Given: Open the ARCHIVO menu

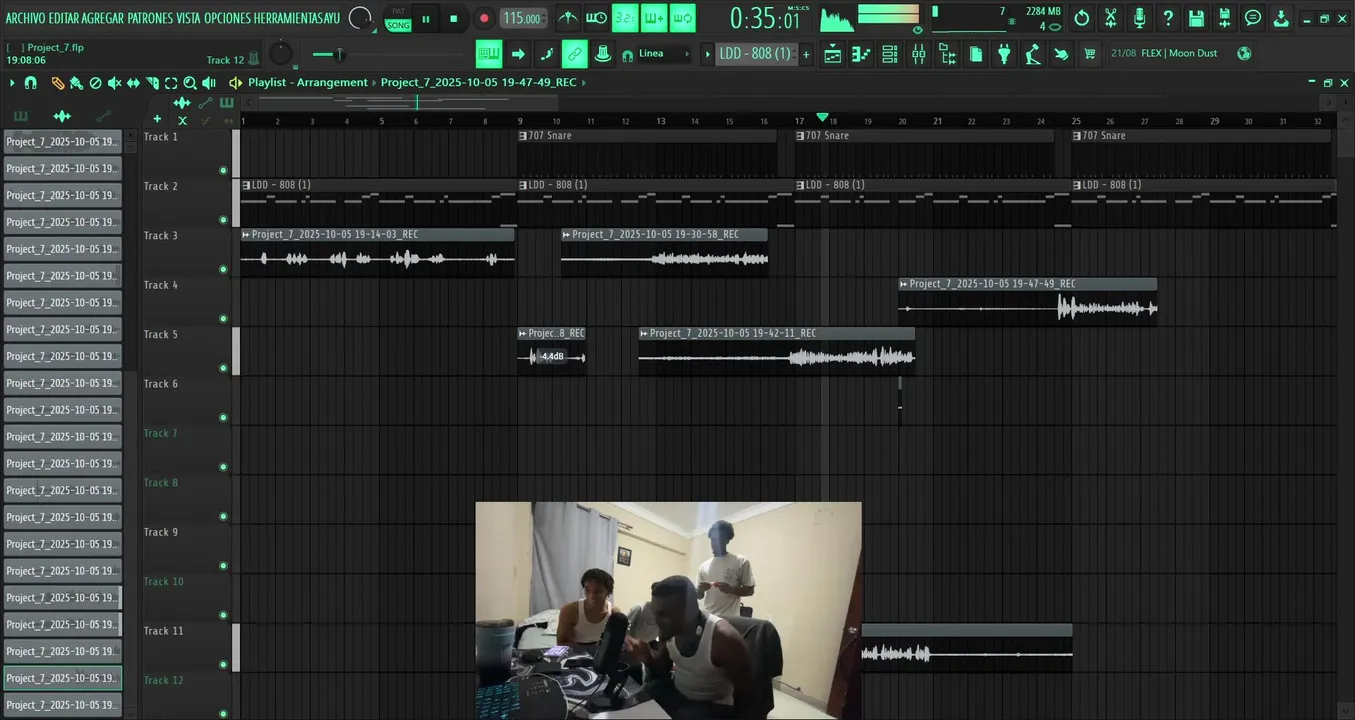Looking at the screenshot, I should tap(24, 18).
